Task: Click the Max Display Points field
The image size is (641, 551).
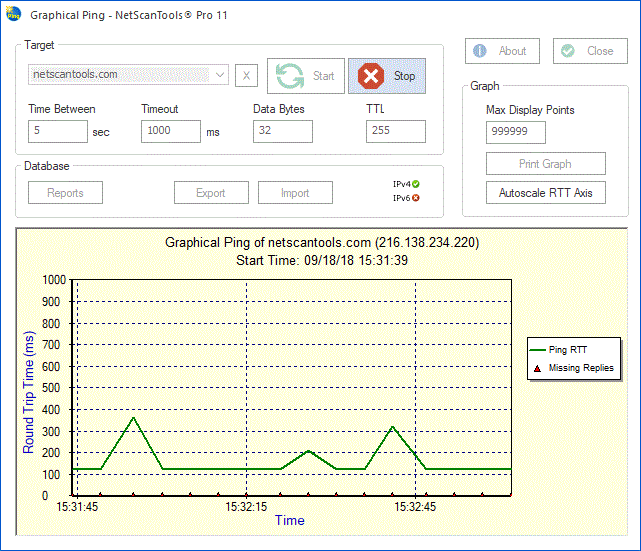Action: pyautogui.click(x=516, y=132)
